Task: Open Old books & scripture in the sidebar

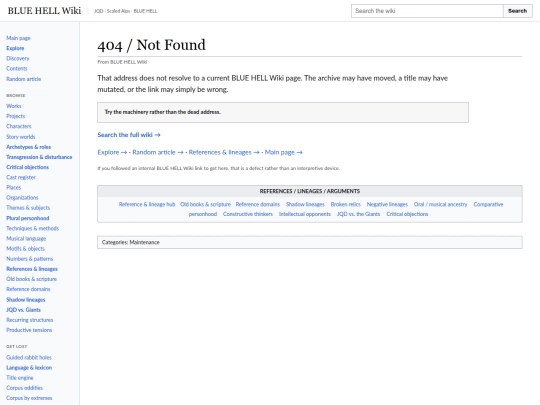Action: click(31, 279)
